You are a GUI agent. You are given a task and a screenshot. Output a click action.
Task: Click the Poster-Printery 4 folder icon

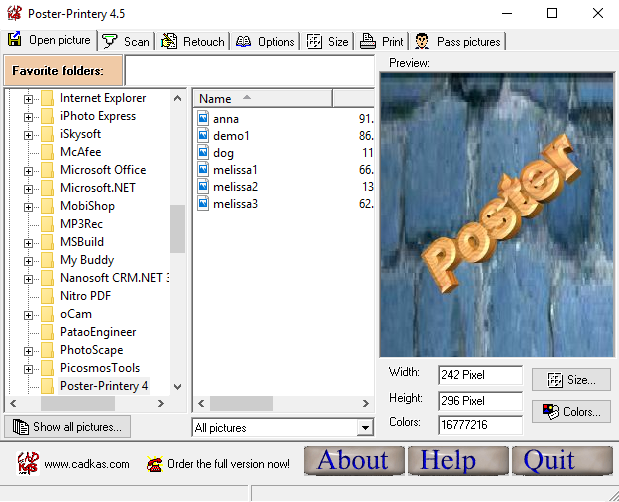tap(47, 386)
